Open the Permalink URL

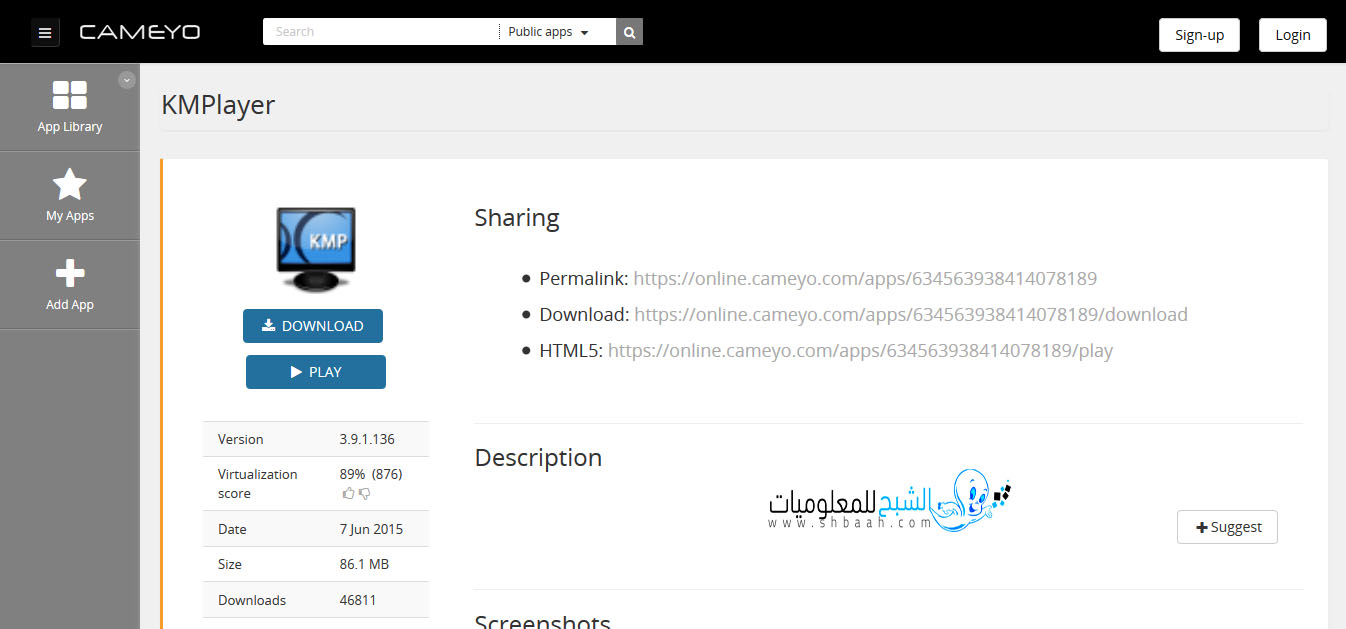tap(865, 278)
